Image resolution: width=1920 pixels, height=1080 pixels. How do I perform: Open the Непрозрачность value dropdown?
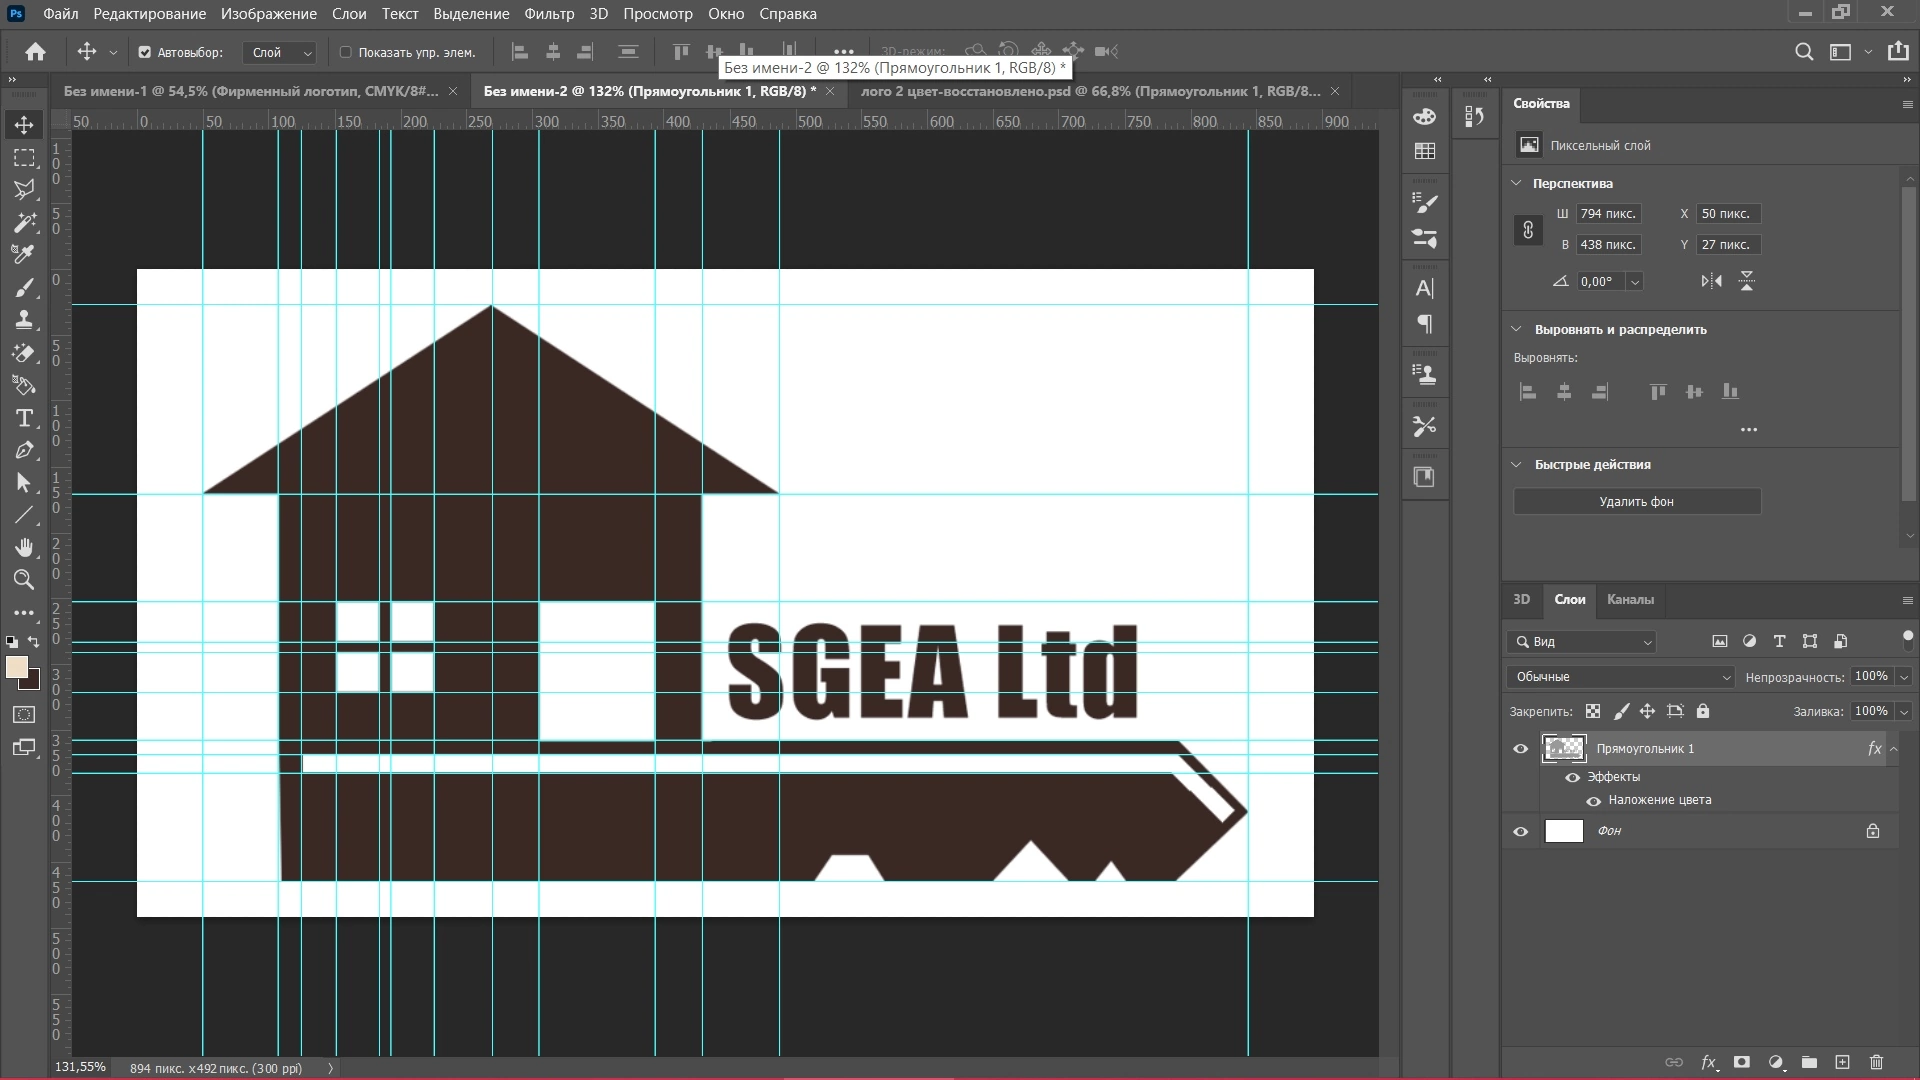click(1904, 677)
